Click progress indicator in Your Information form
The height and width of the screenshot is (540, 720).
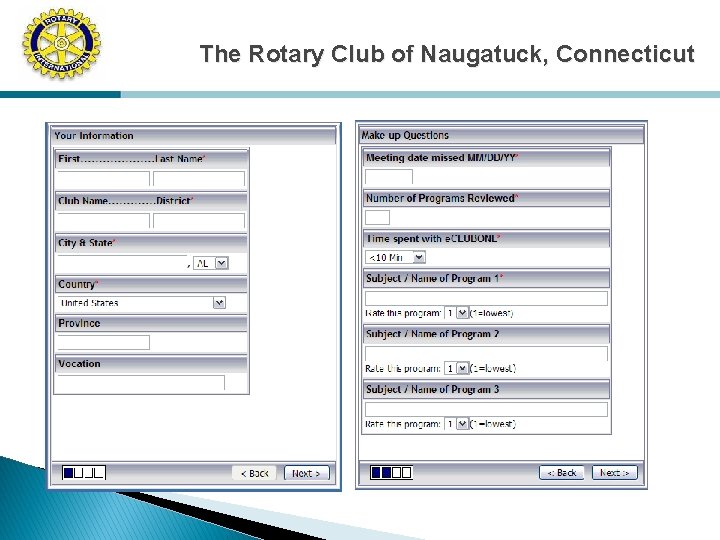[x=84, y=472]
